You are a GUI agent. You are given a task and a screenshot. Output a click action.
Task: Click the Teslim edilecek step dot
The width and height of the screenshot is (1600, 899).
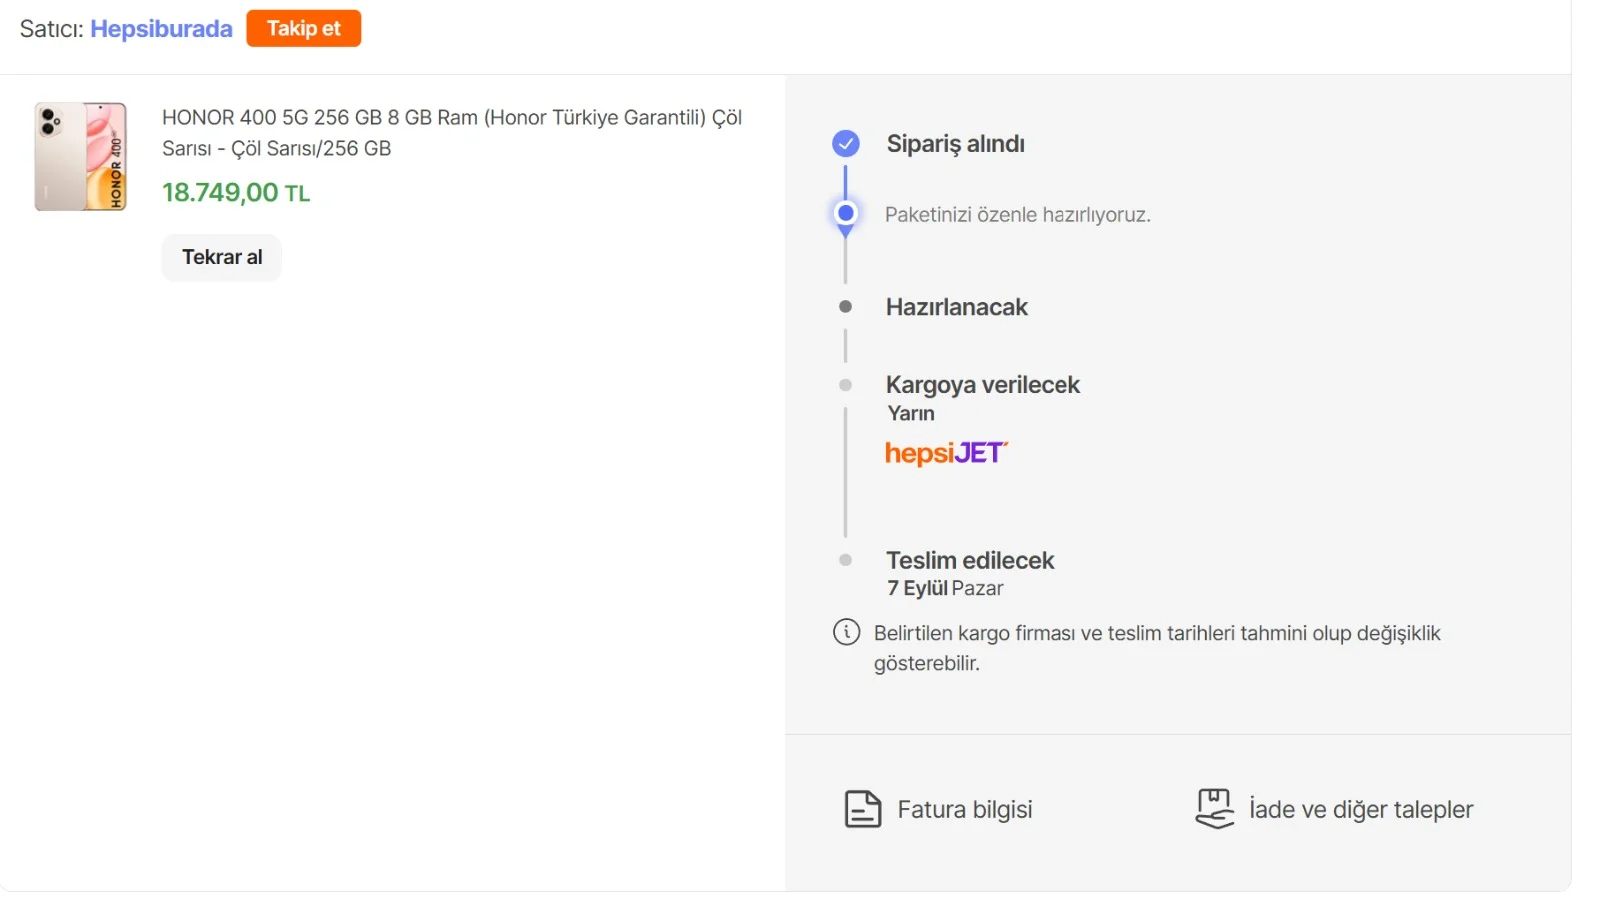[x=846, y=560]
